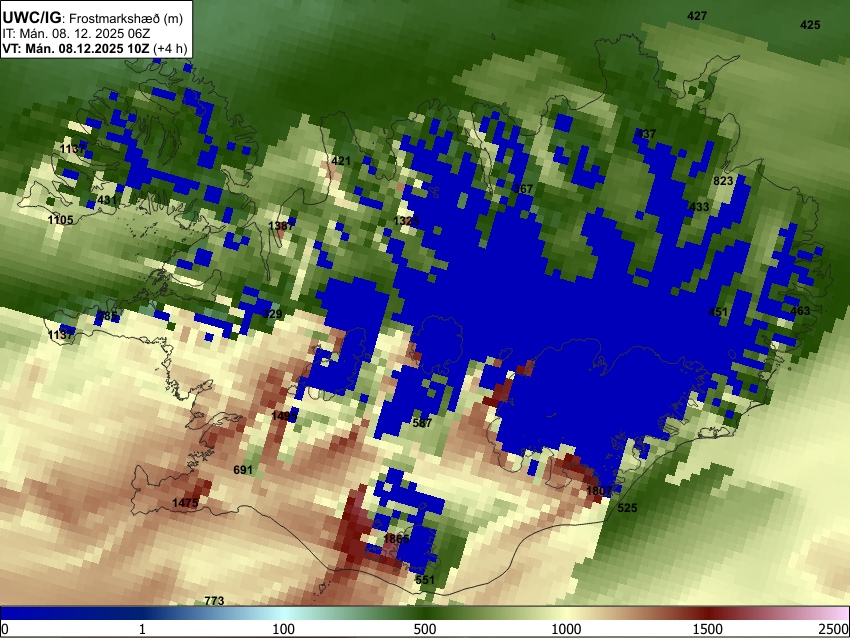Click the color scale label 2500
This screenshot has width=850, height=638.
834,629
